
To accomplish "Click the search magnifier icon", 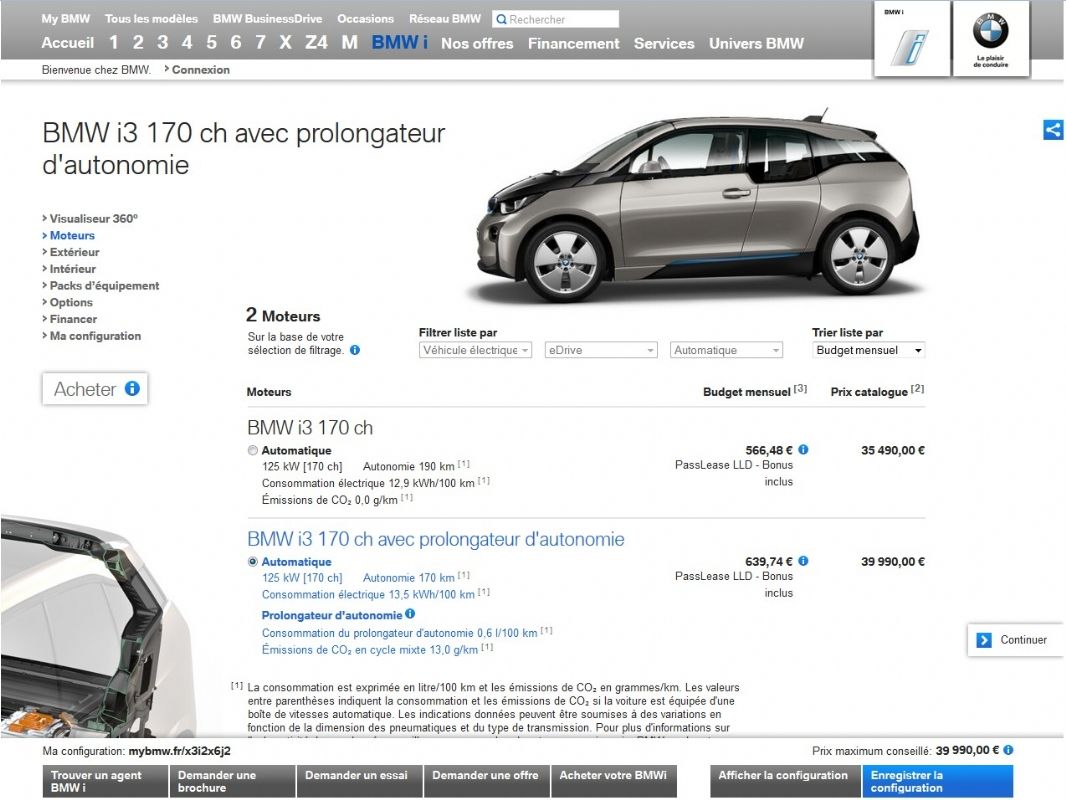I will pyautogui.click(x=501, y=19).
